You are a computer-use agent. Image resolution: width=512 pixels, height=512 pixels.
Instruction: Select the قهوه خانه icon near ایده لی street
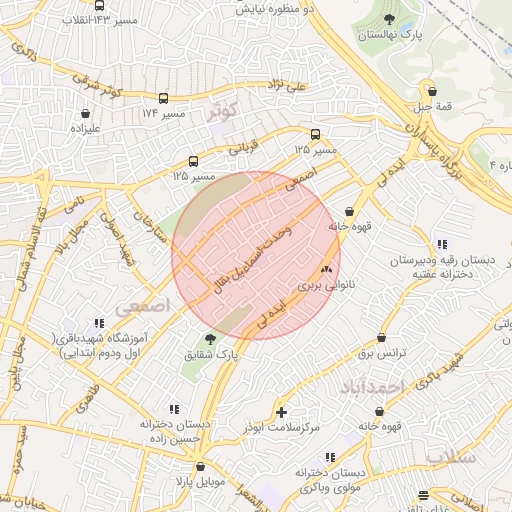[x=349, y=211]
